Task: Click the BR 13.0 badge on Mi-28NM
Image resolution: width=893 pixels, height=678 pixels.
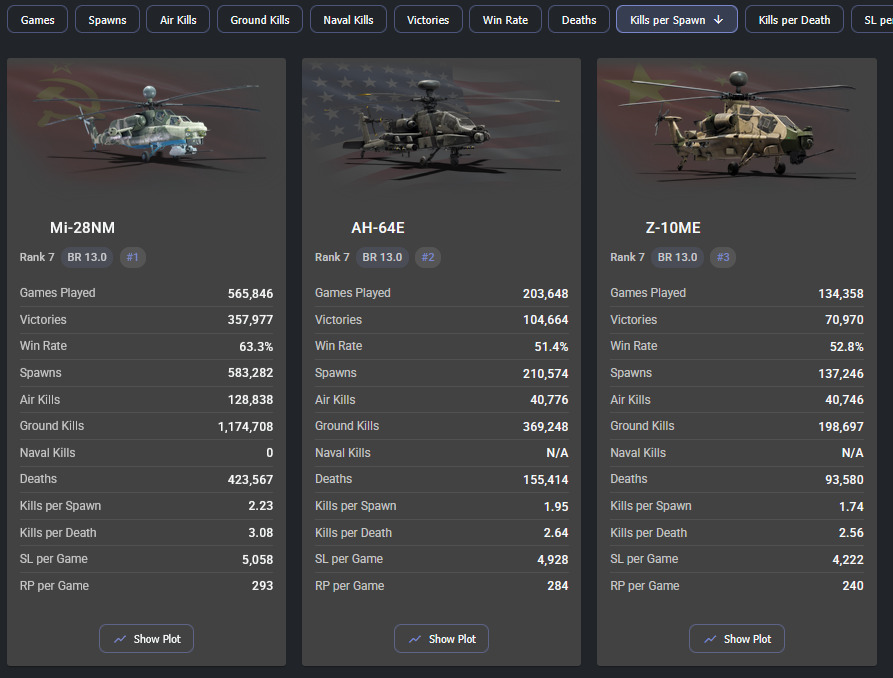Action: (x=87, y=257)
